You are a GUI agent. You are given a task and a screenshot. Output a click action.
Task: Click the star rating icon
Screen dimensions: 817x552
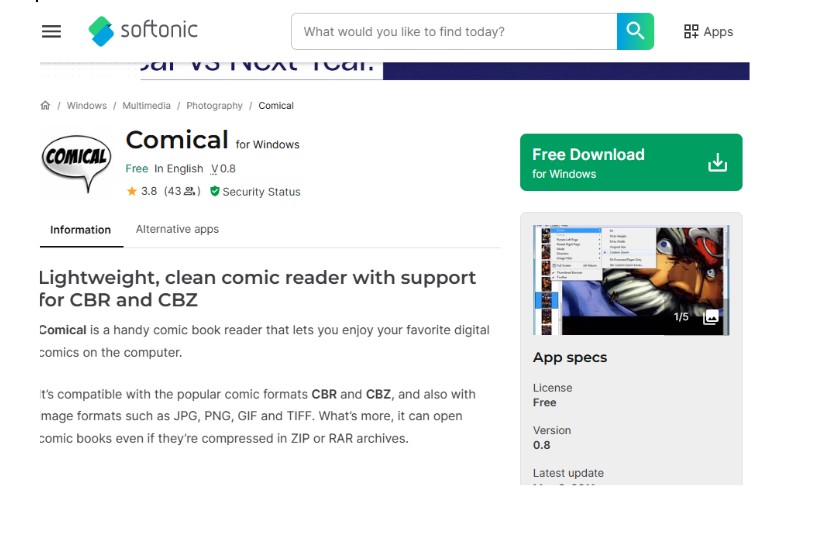132,191
